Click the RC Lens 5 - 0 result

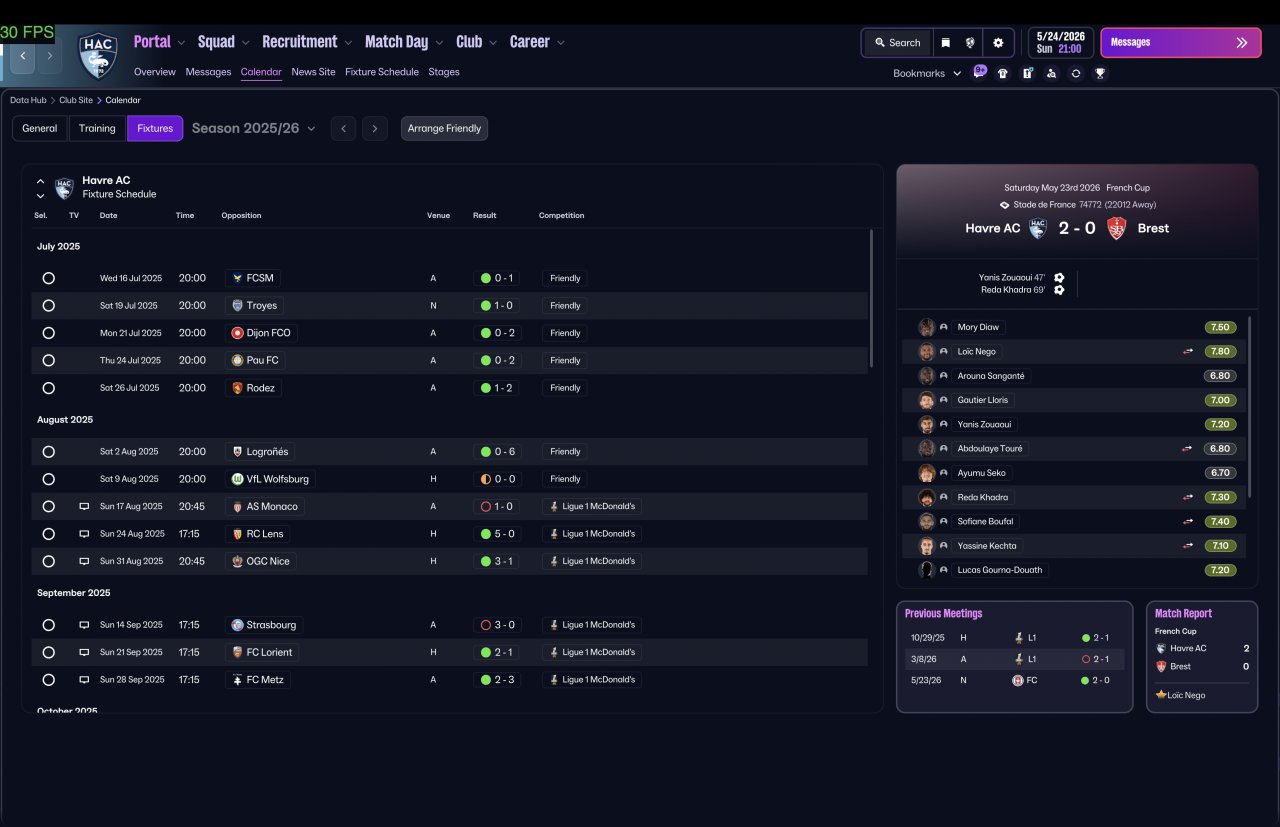497,534
